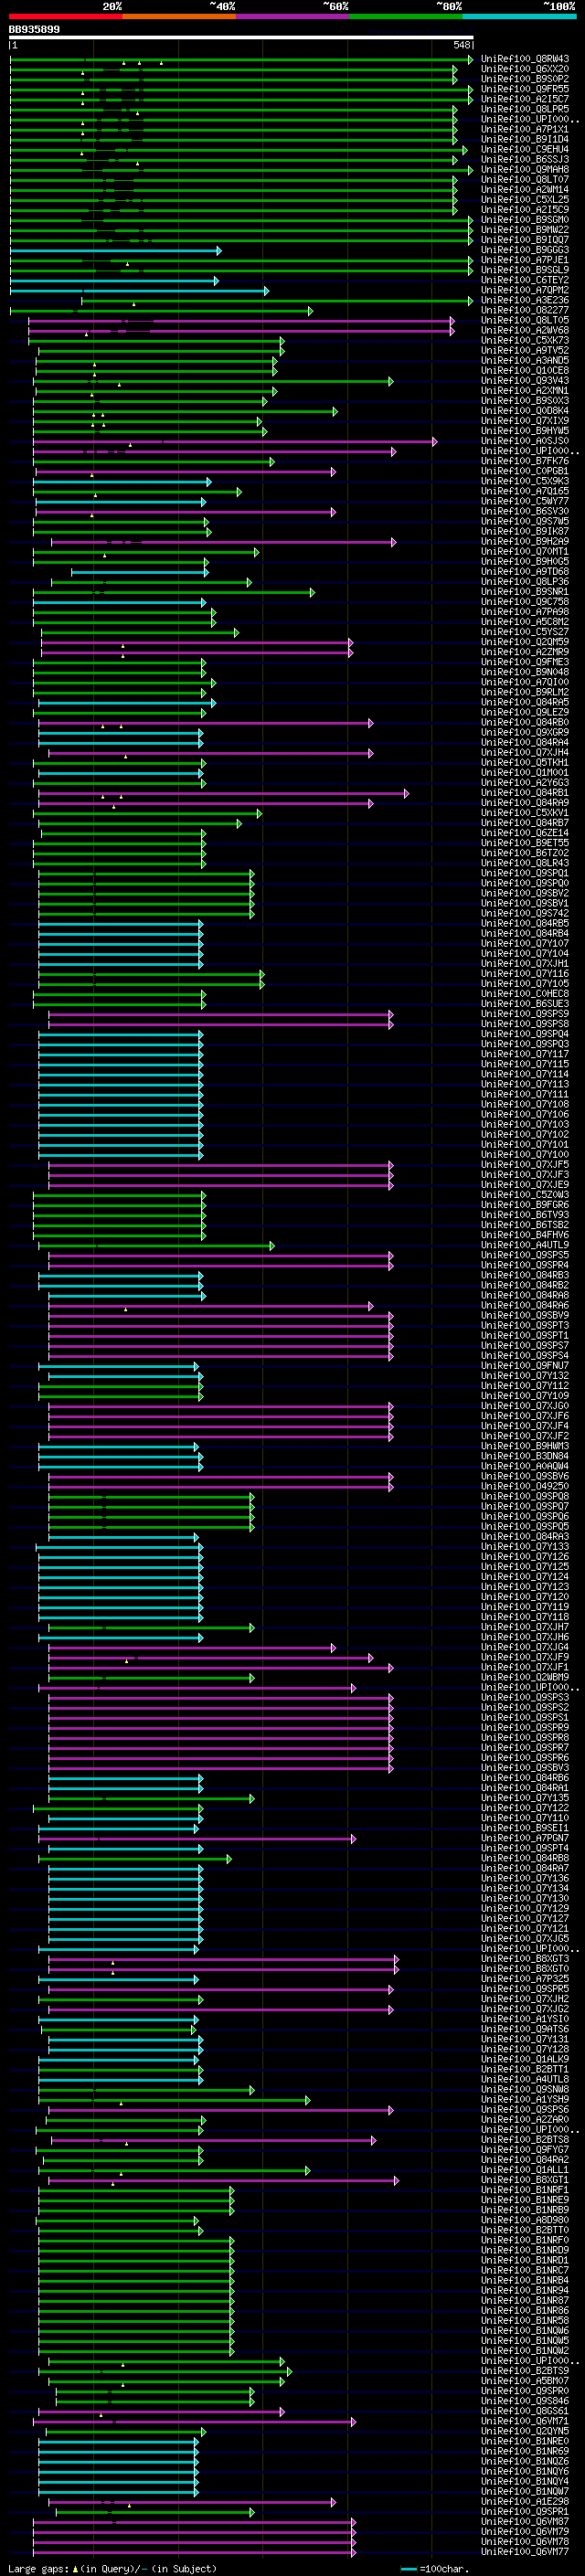This screenshot has width=585, height=2576.
Task: Select the UniRef100_O82277 label
Action: tap(525, 310)
